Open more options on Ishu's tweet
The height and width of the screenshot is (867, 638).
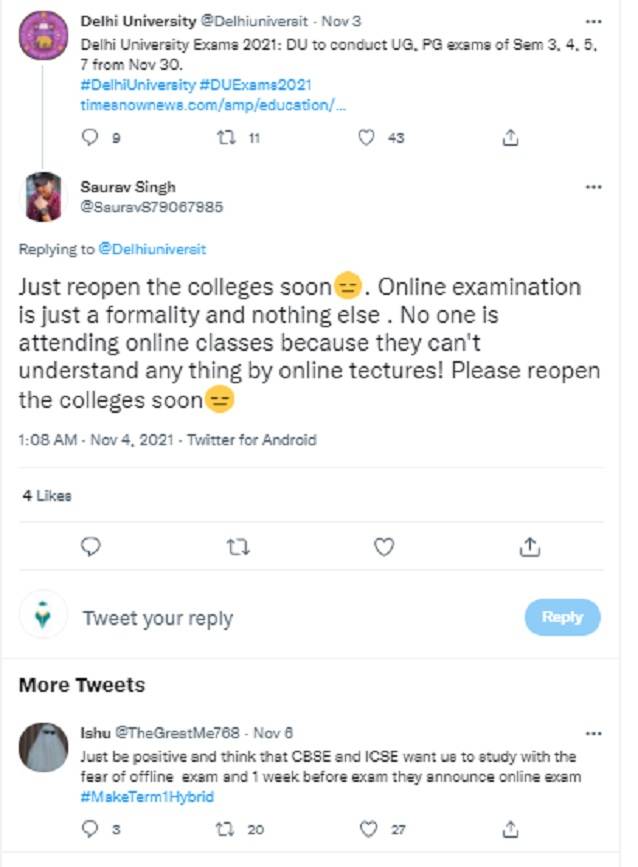click(593, 732)
